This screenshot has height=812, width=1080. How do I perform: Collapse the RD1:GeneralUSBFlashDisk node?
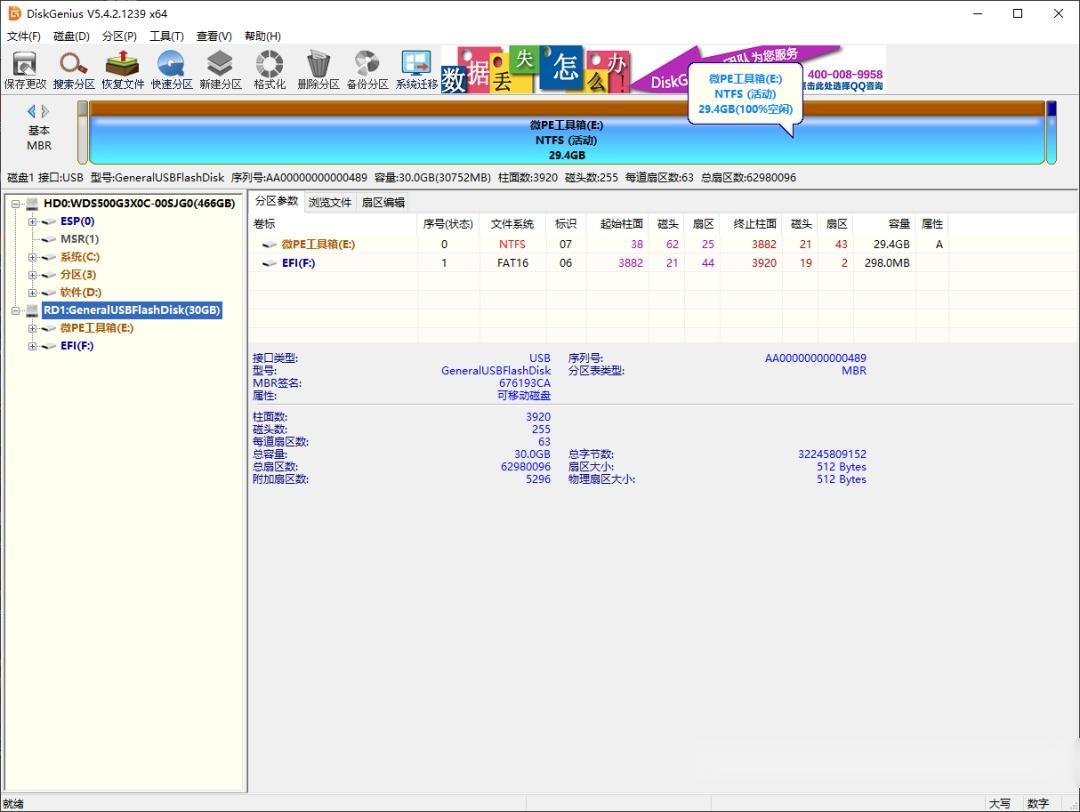pos(17,310)
